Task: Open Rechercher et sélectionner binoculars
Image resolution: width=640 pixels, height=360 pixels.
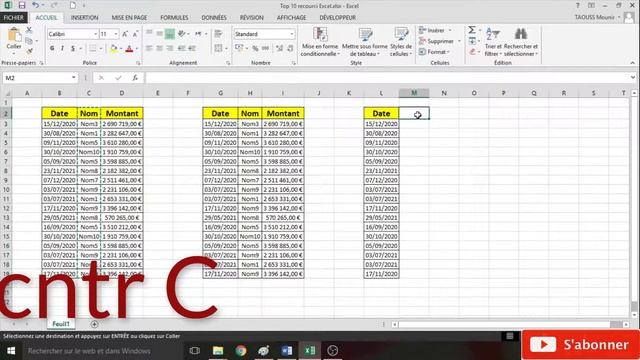Action: [521, 42]
